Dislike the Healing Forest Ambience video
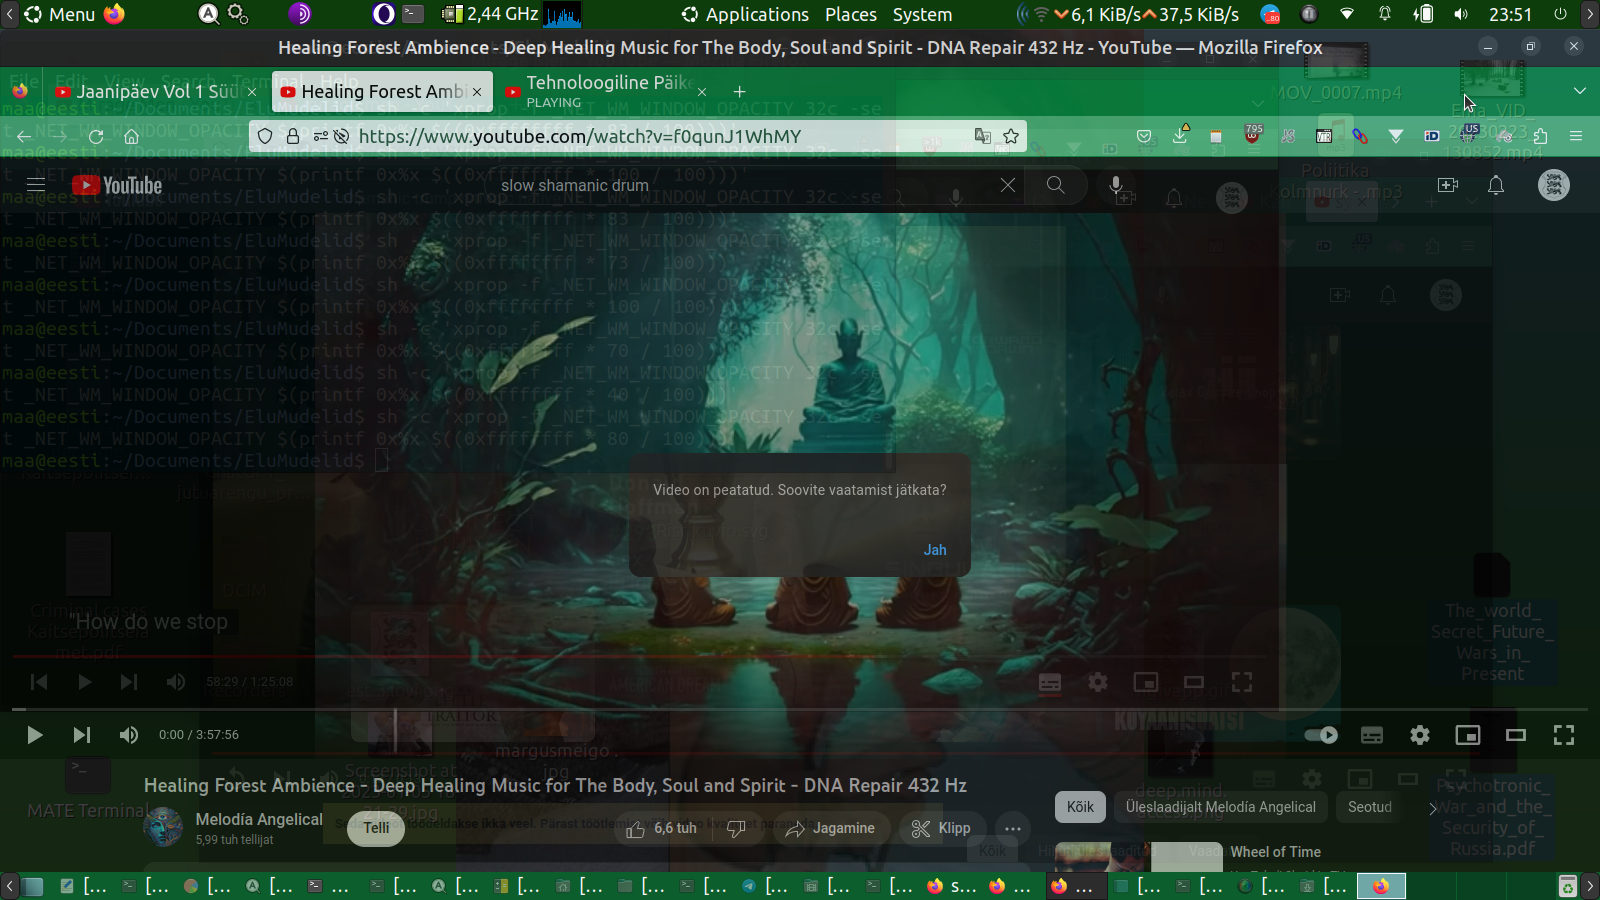The height and width of the screenshot is (900, 1600). 737,828
